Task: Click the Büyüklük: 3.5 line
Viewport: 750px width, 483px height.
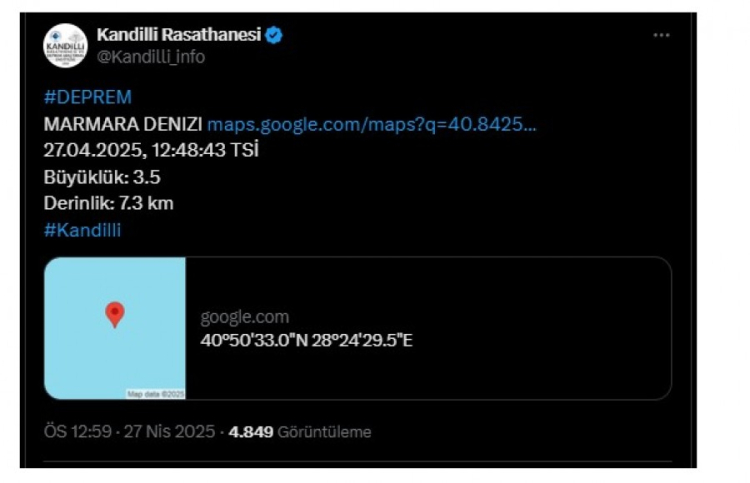Action: click(x=102, y=177)
